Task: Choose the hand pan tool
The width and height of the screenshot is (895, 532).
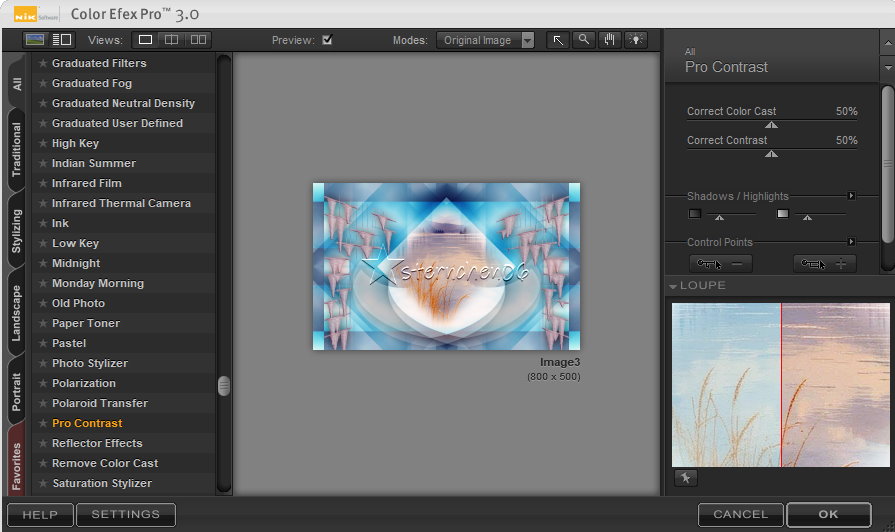Action: pos(609,40)
